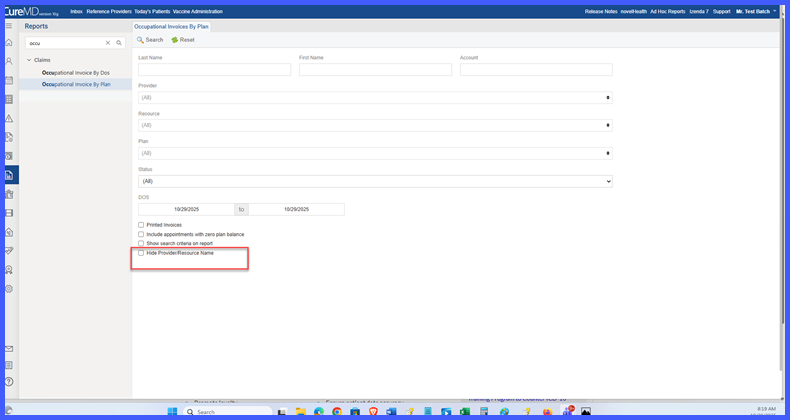Open the Plan dropdown
This screenshot has height=420, width=790.
click(375, 153)
